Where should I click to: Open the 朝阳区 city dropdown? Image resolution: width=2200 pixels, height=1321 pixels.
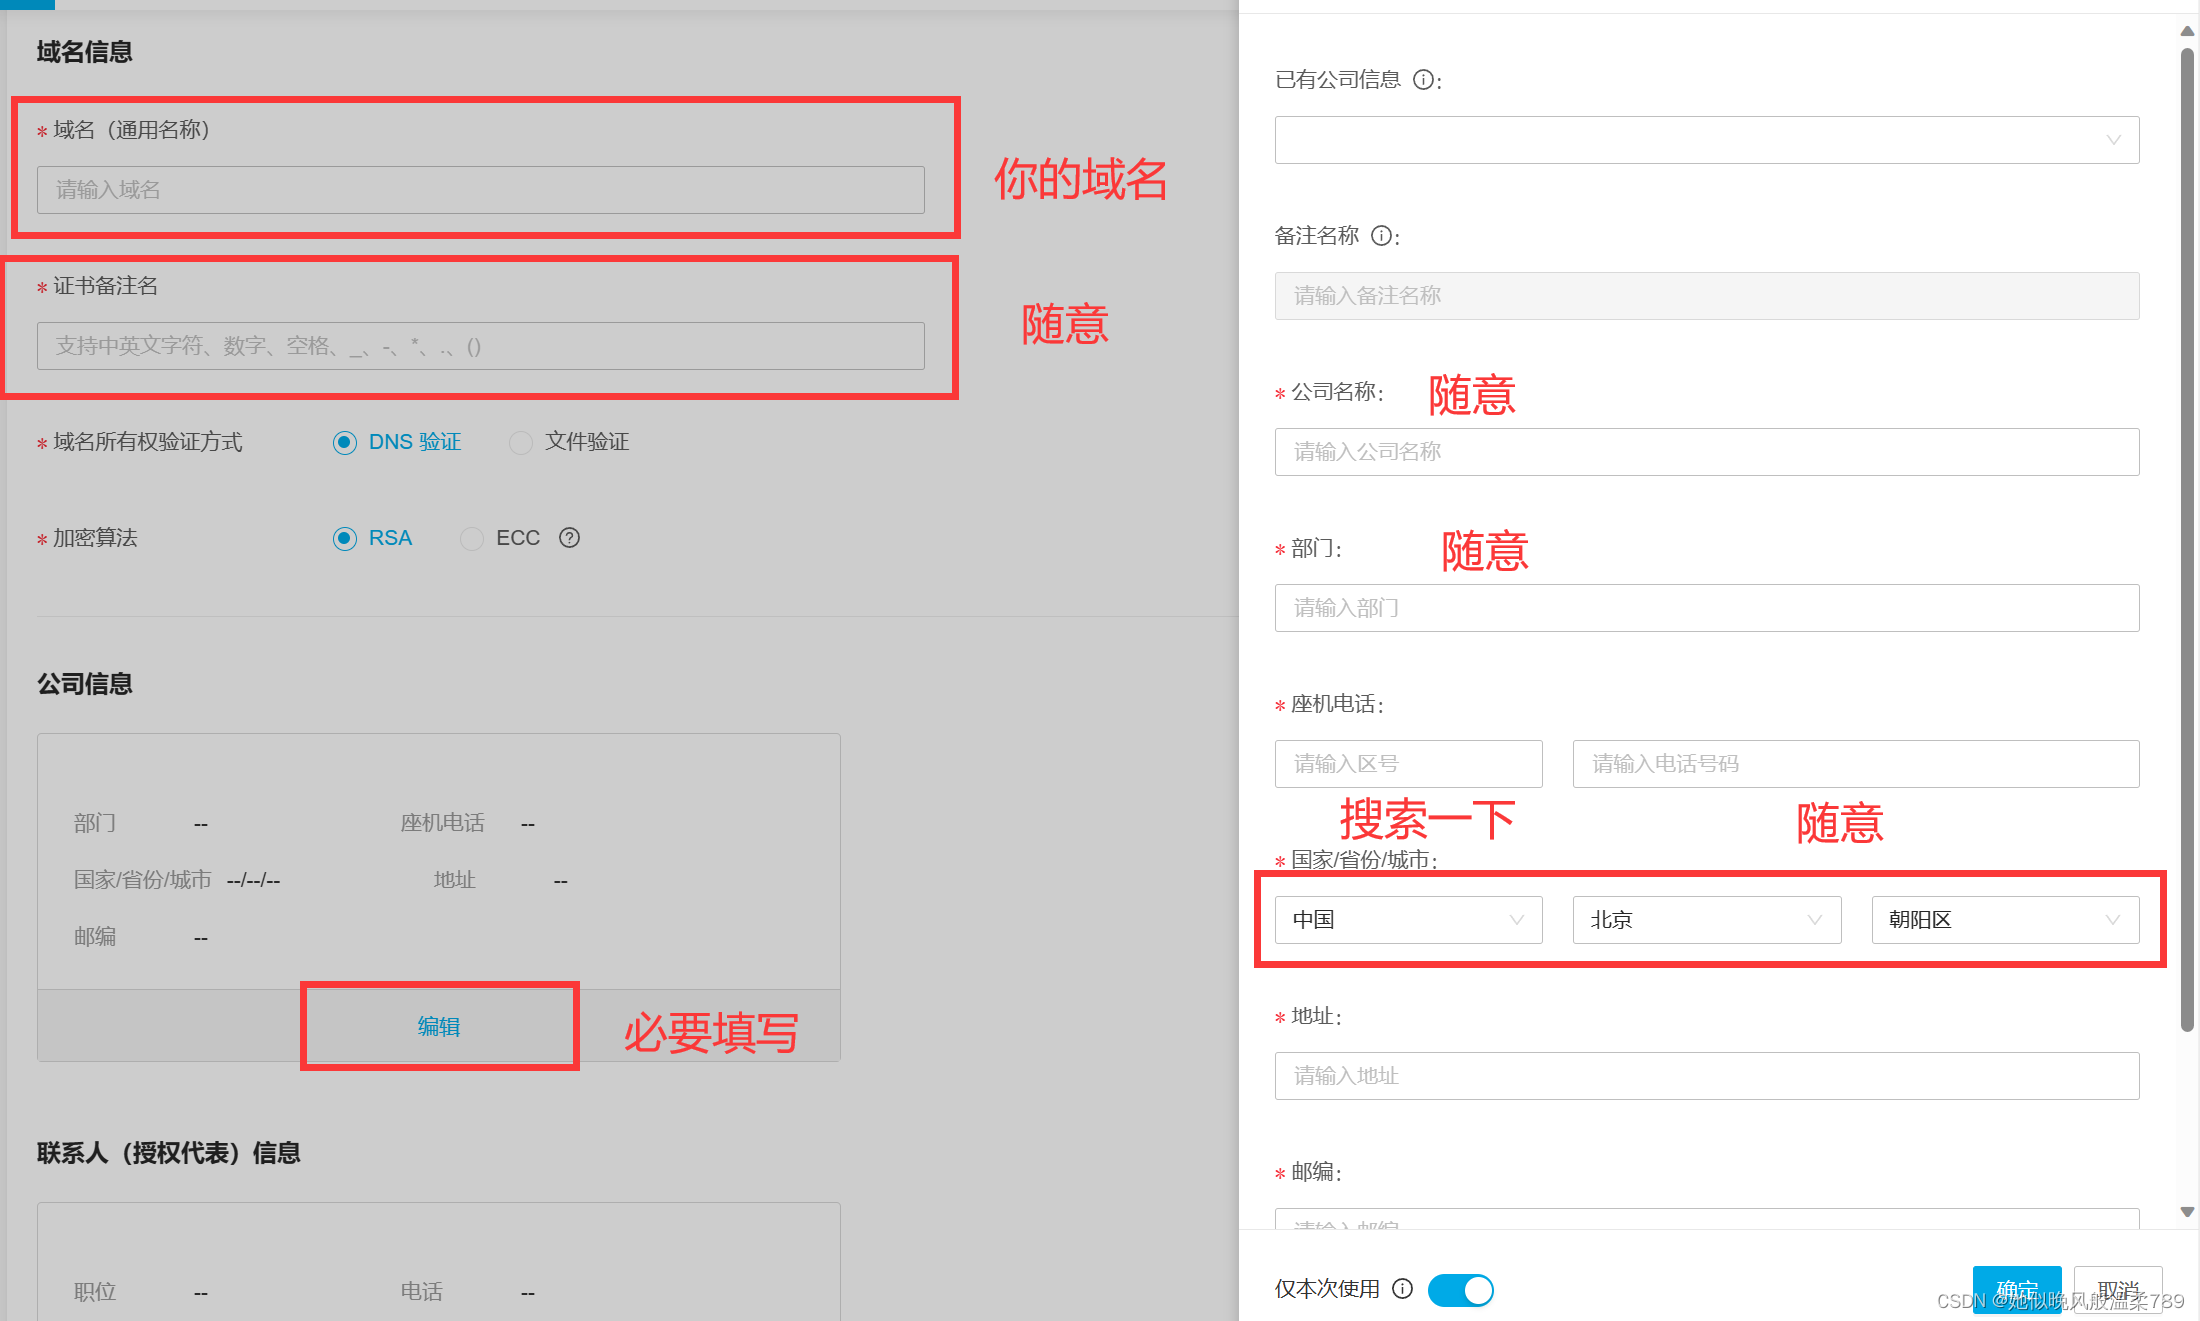click(2005, 920)
